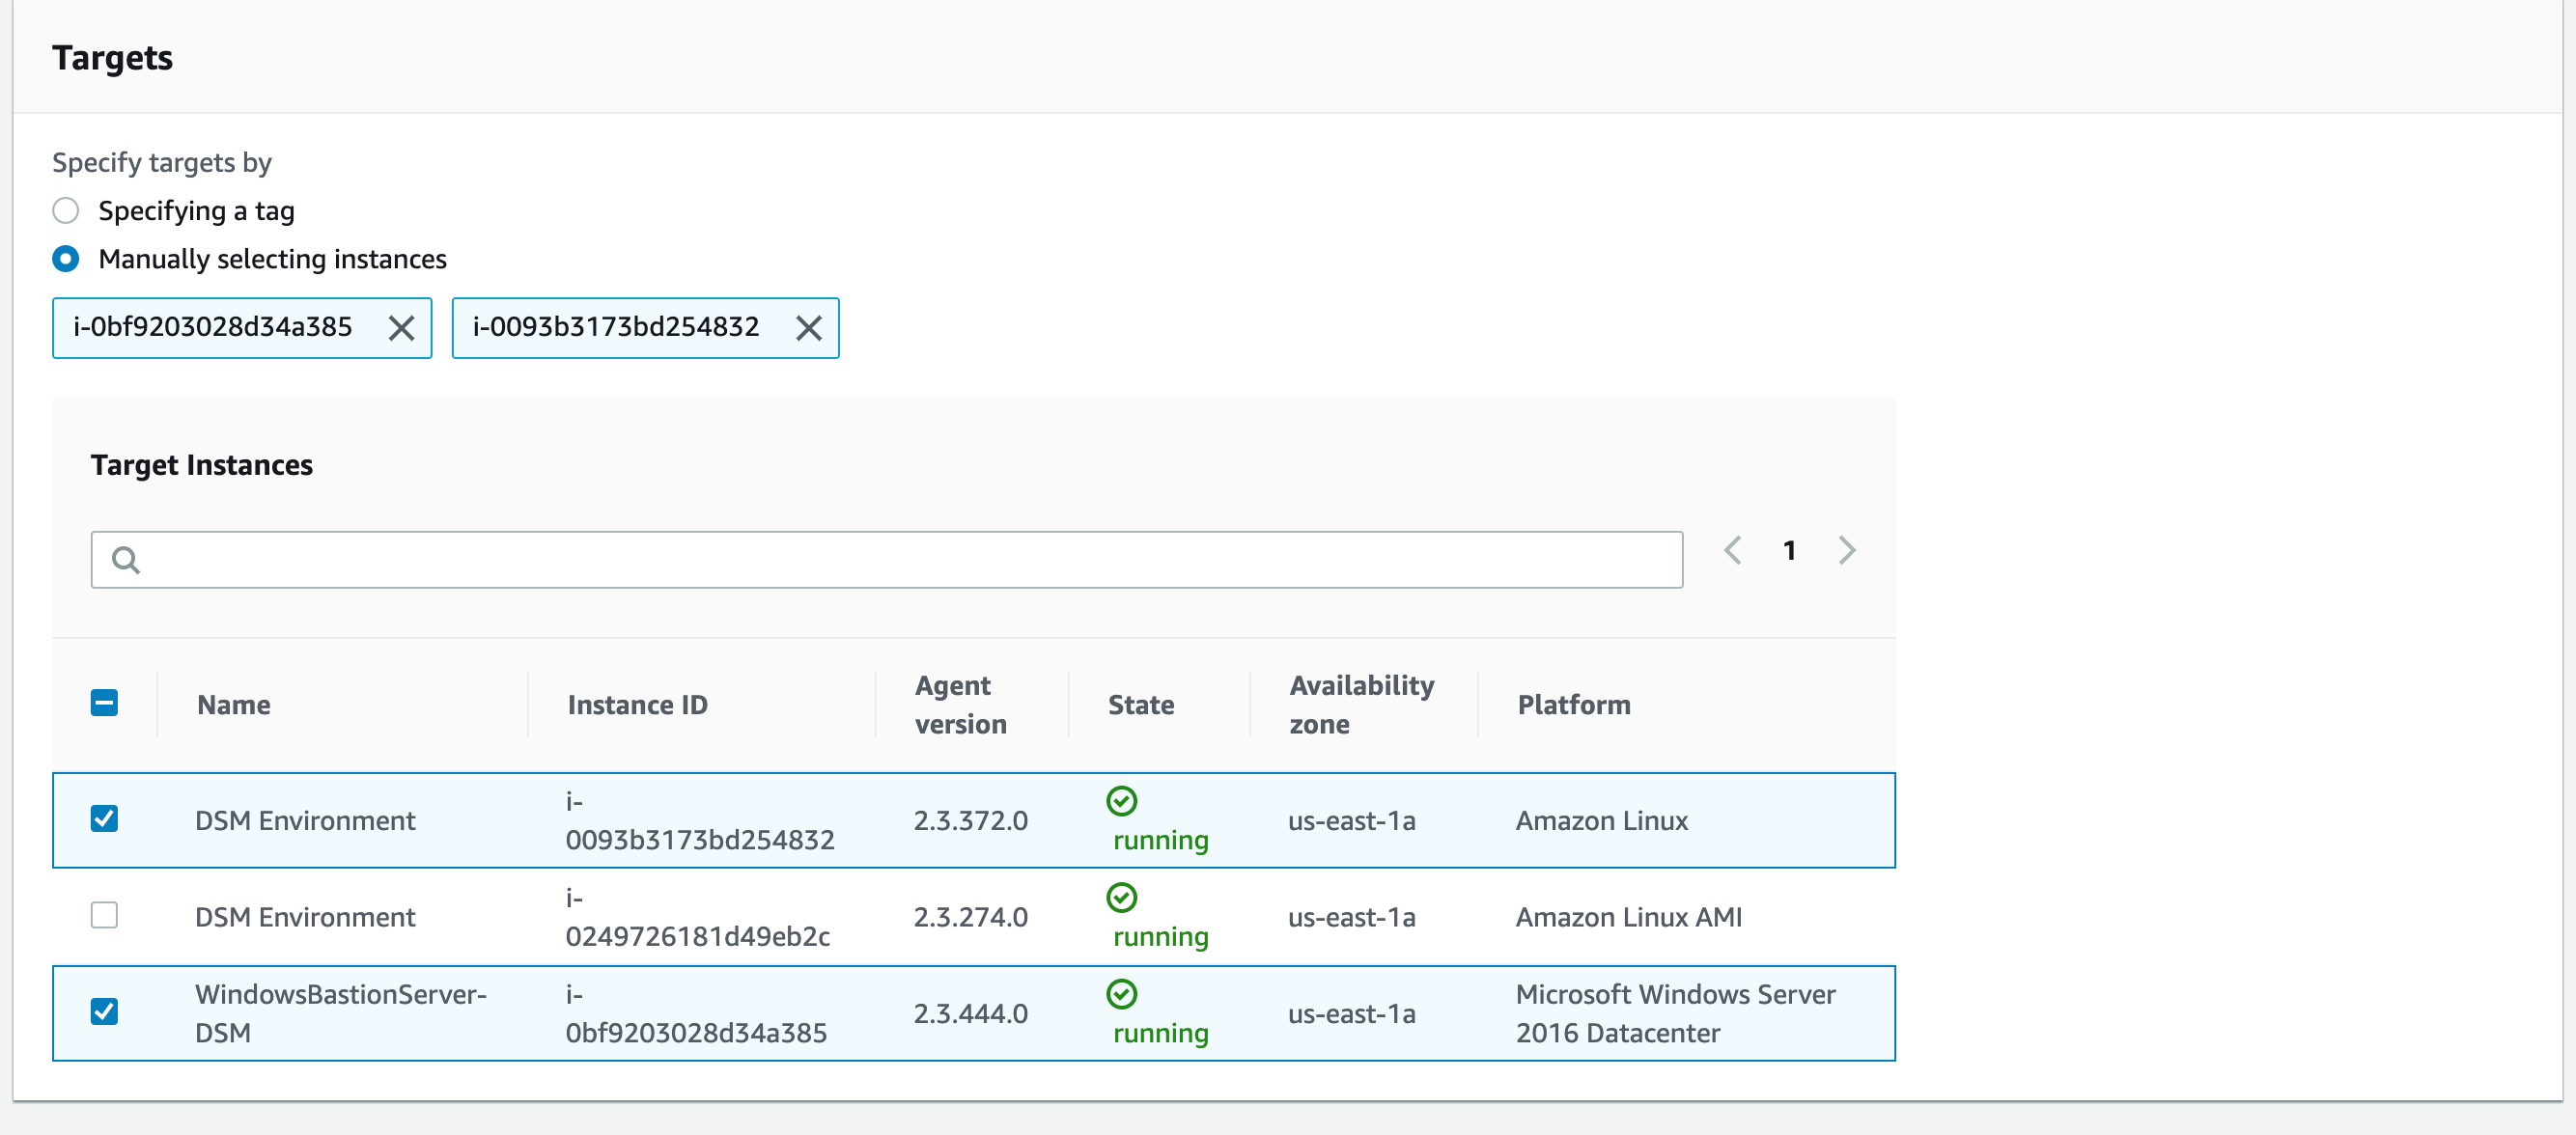Click the search magnifier icon

coord(126,560)
